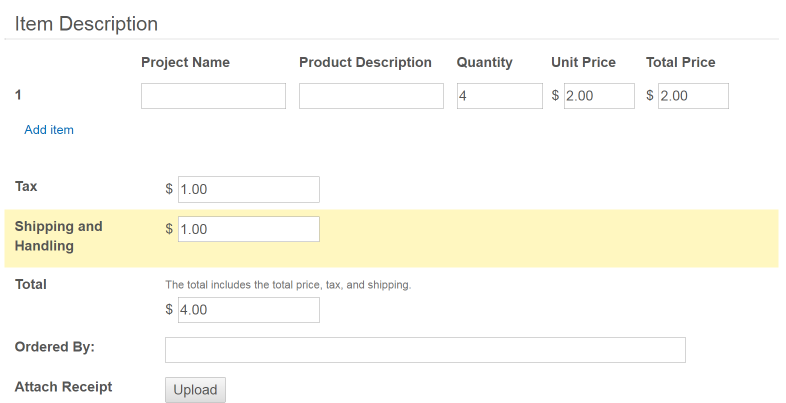Image resolution: width=786 pixels, height=403 pixels.
Task: Click the total includes tax helper text
Action: coord(288,285)
